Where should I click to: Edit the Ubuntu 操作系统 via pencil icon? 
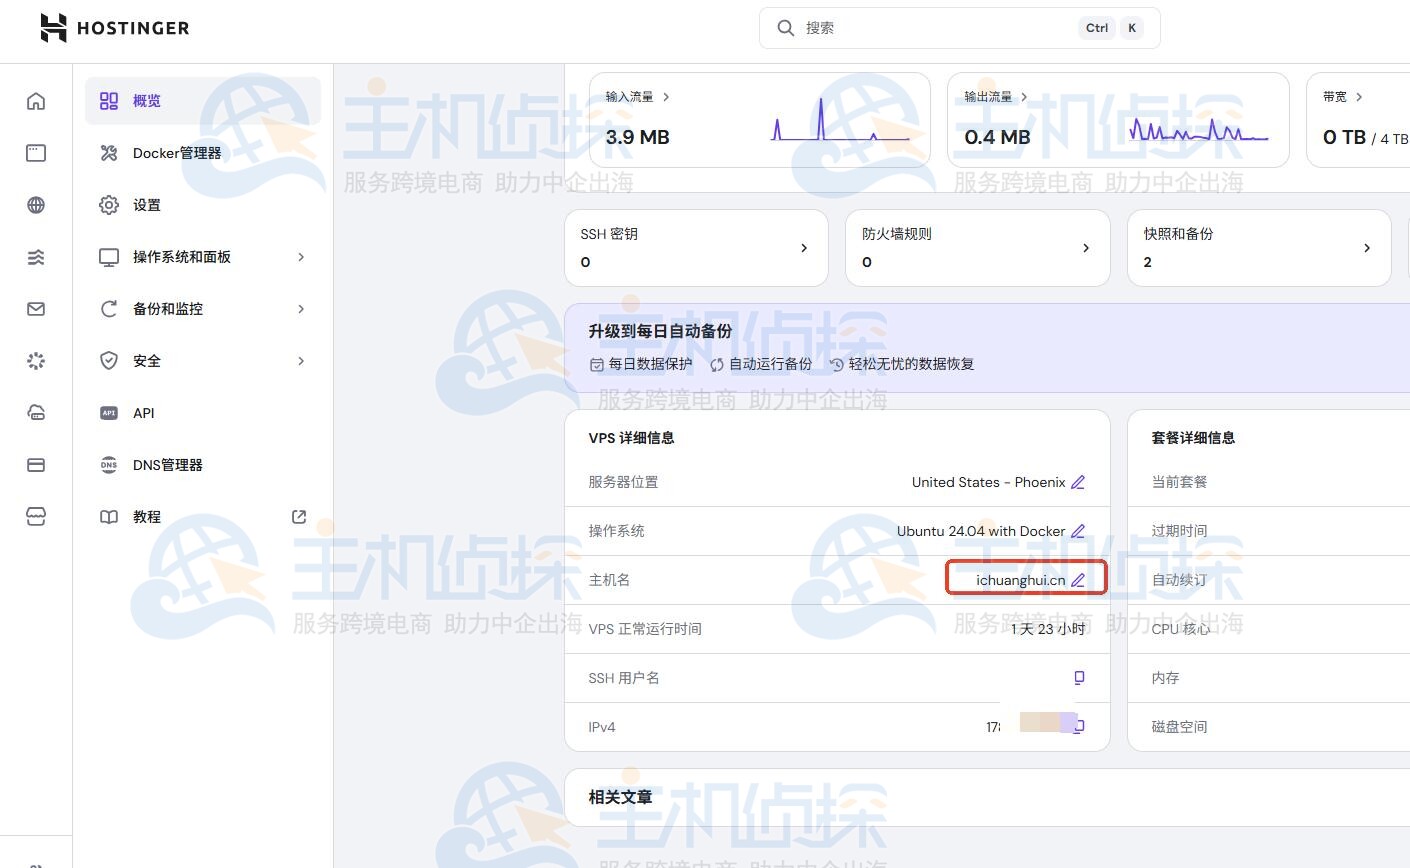1077,531
